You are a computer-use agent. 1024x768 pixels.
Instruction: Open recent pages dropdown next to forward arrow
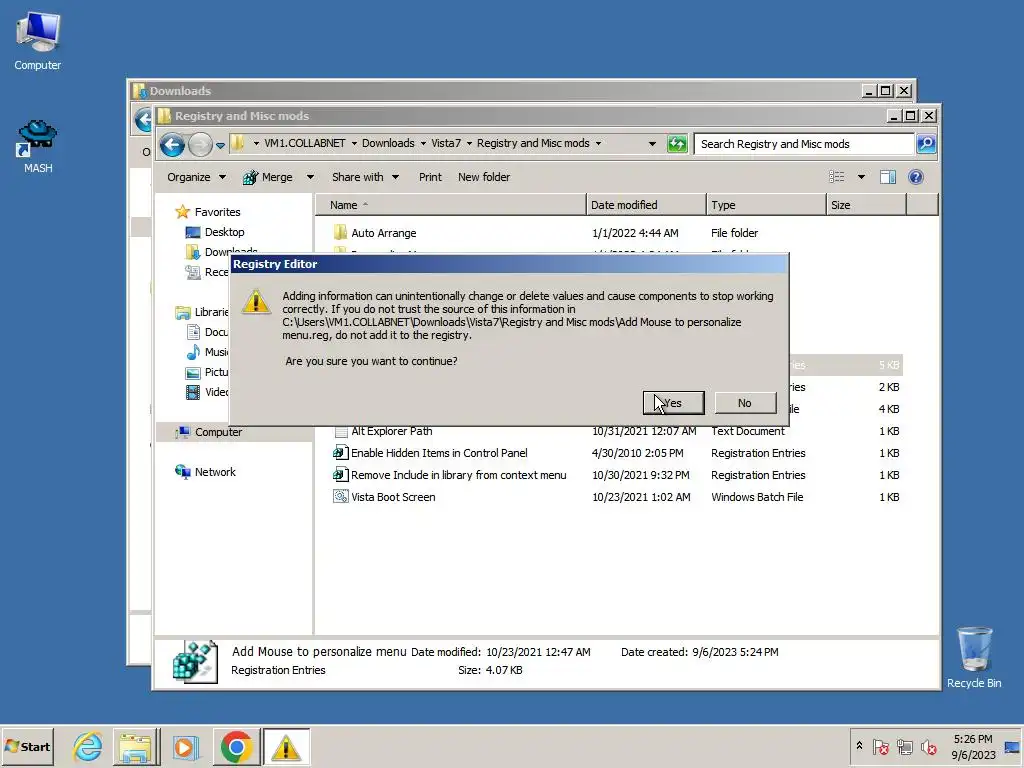coord(220,145)
